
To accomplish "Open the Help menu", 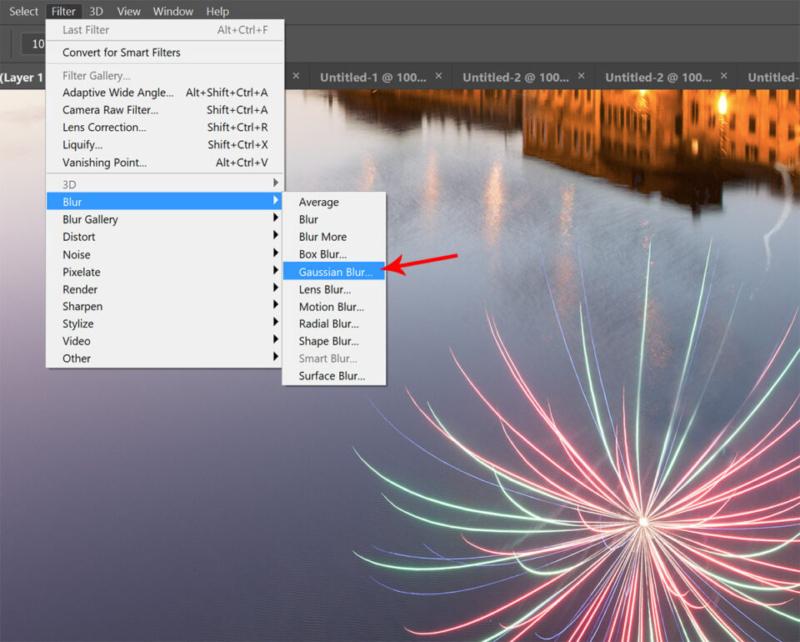I will (x=217, y=11).
